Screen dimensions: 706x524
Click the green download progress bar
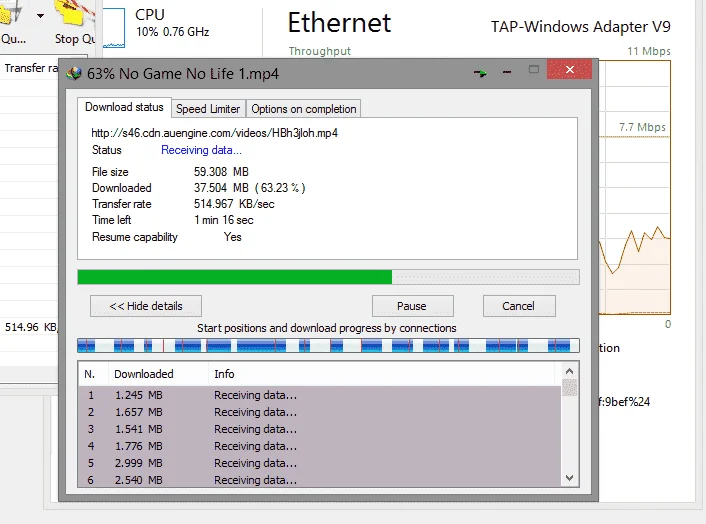click(x=328, y=277)
